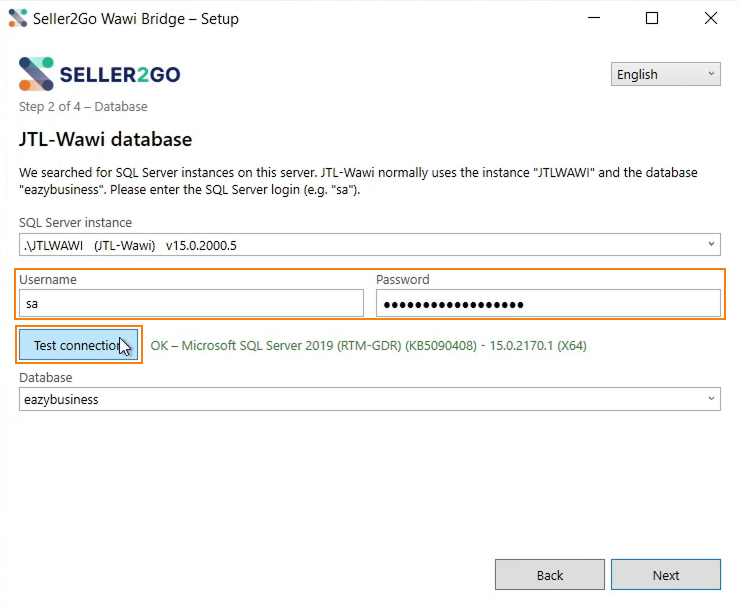Minimize the Setup window
Screen dimensions: 738x608
[x=594, y=18]
